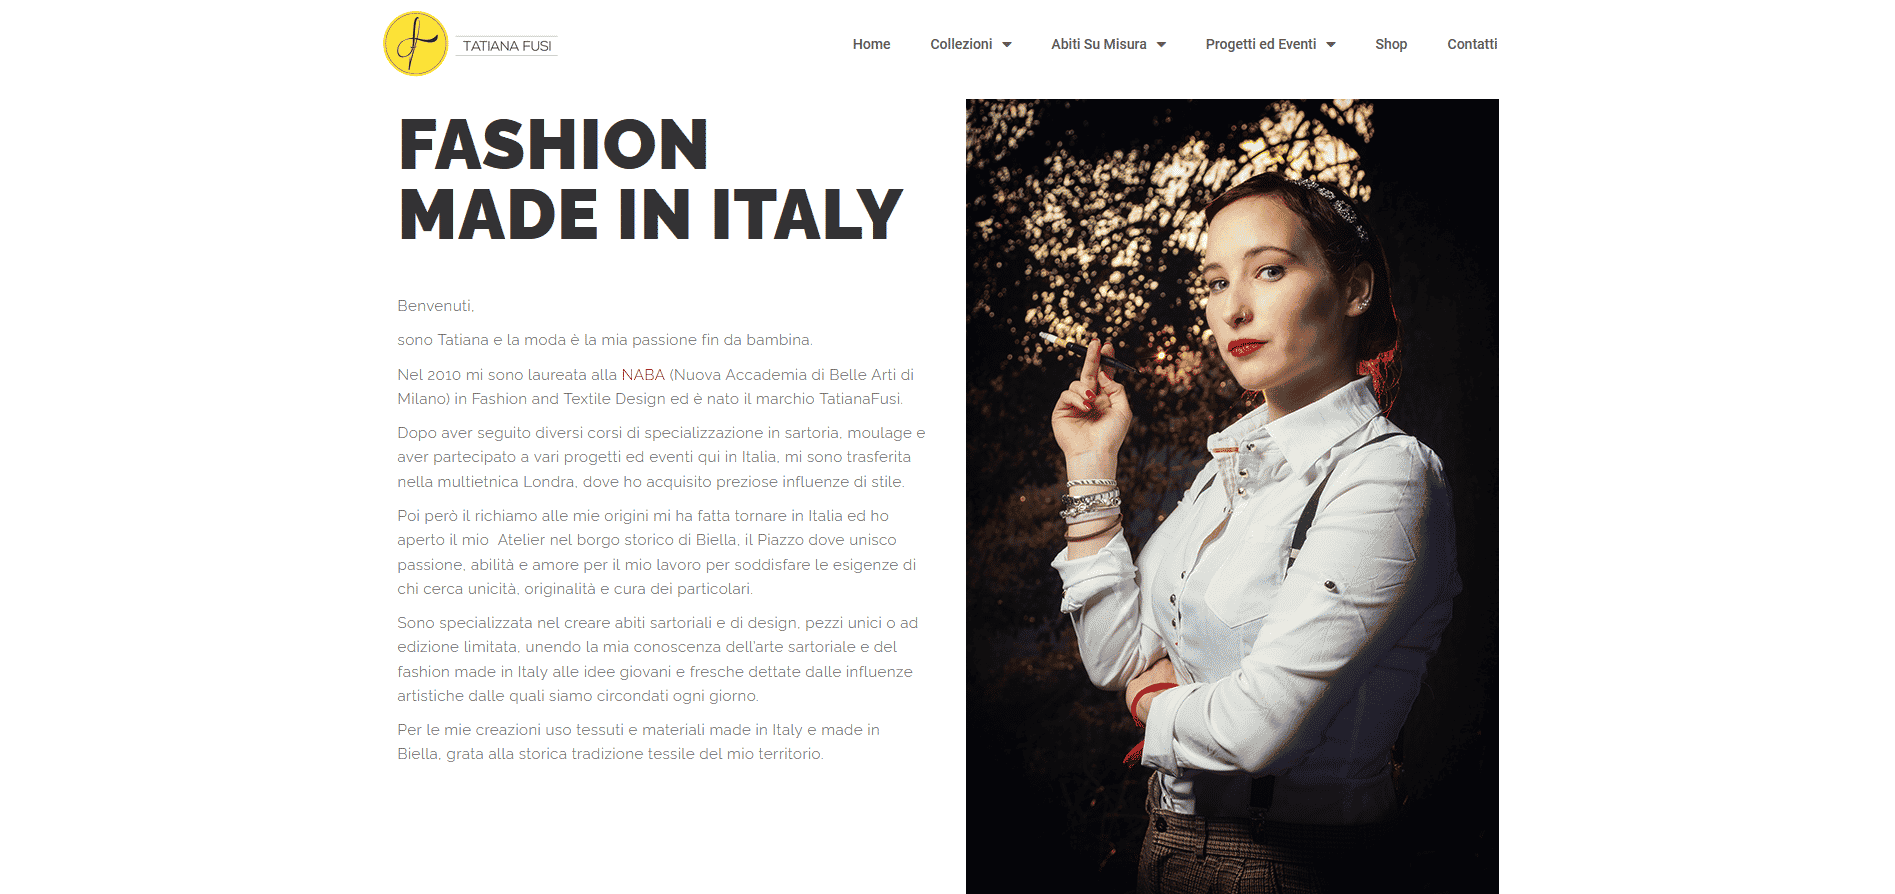Click the TATIANA FUSI brand name text
Screen dimensions: 1895x894
507,46
